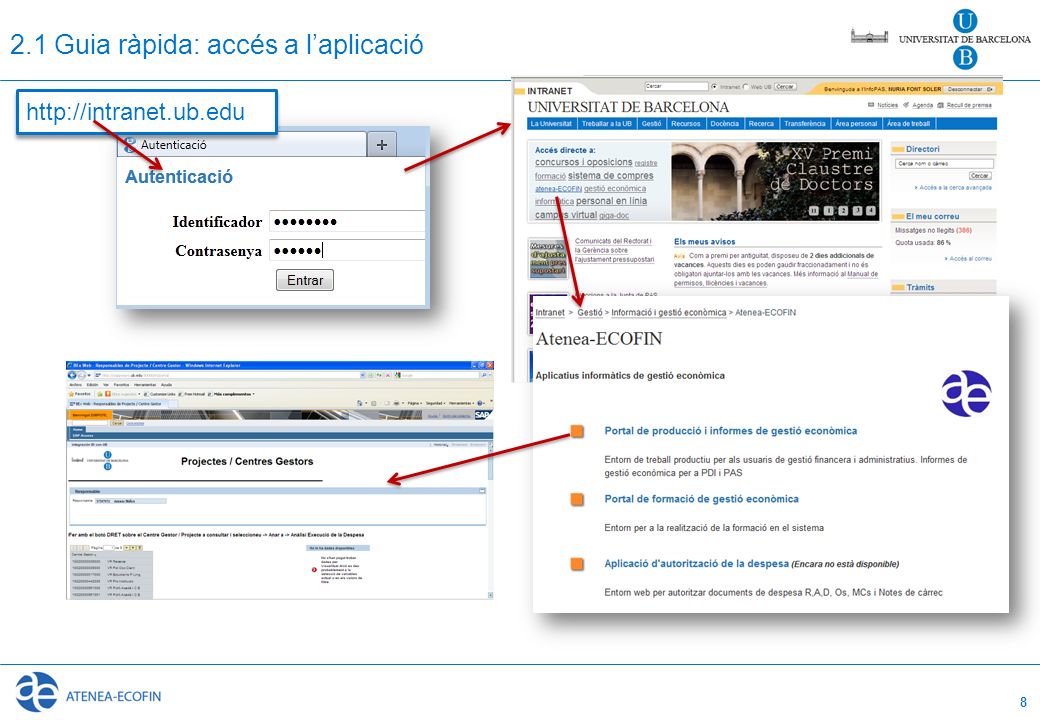This screenshot has height=720, width=1040.
Task: Click the Intranet breadcrumb link
Action: pos(550,312)
